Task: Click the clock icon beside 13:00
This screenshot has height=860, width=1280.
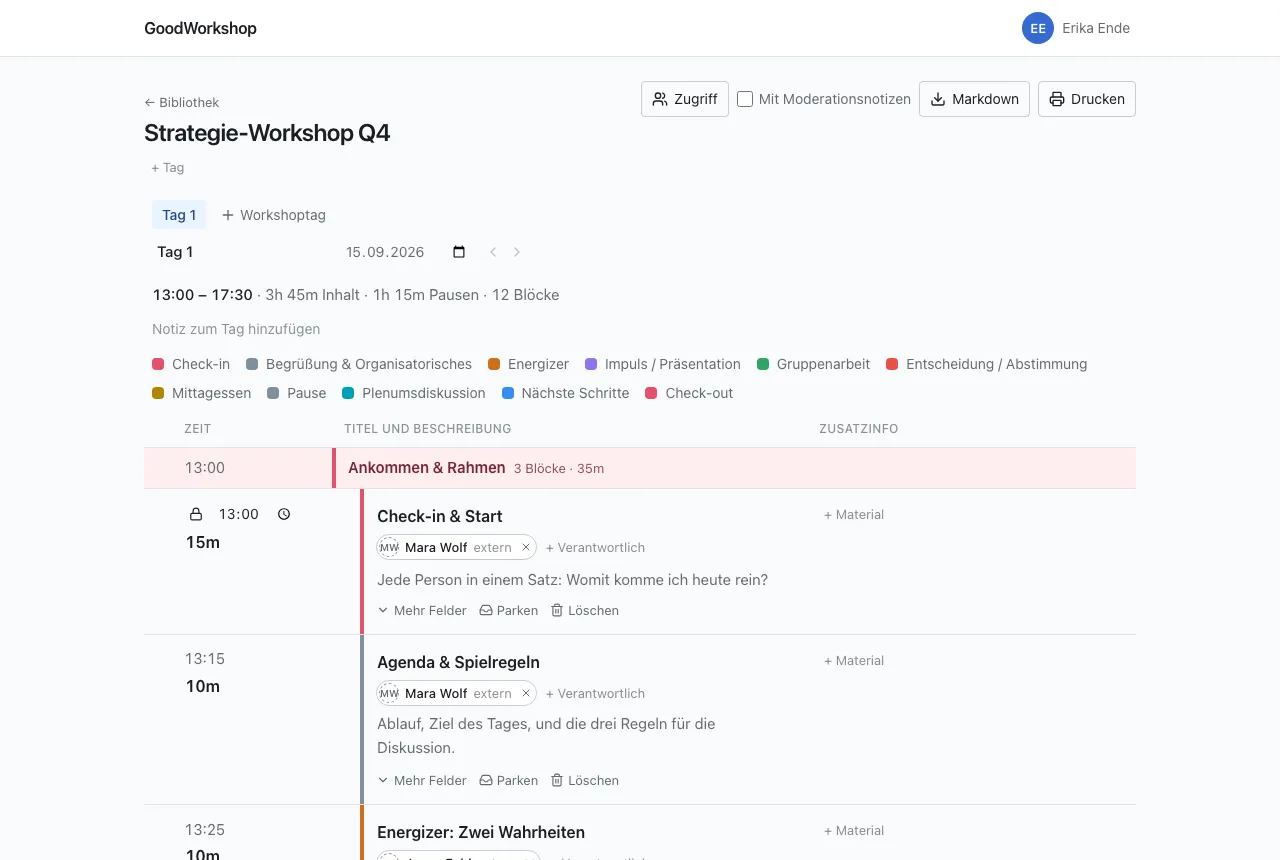Action: click(x=284, y=514)
